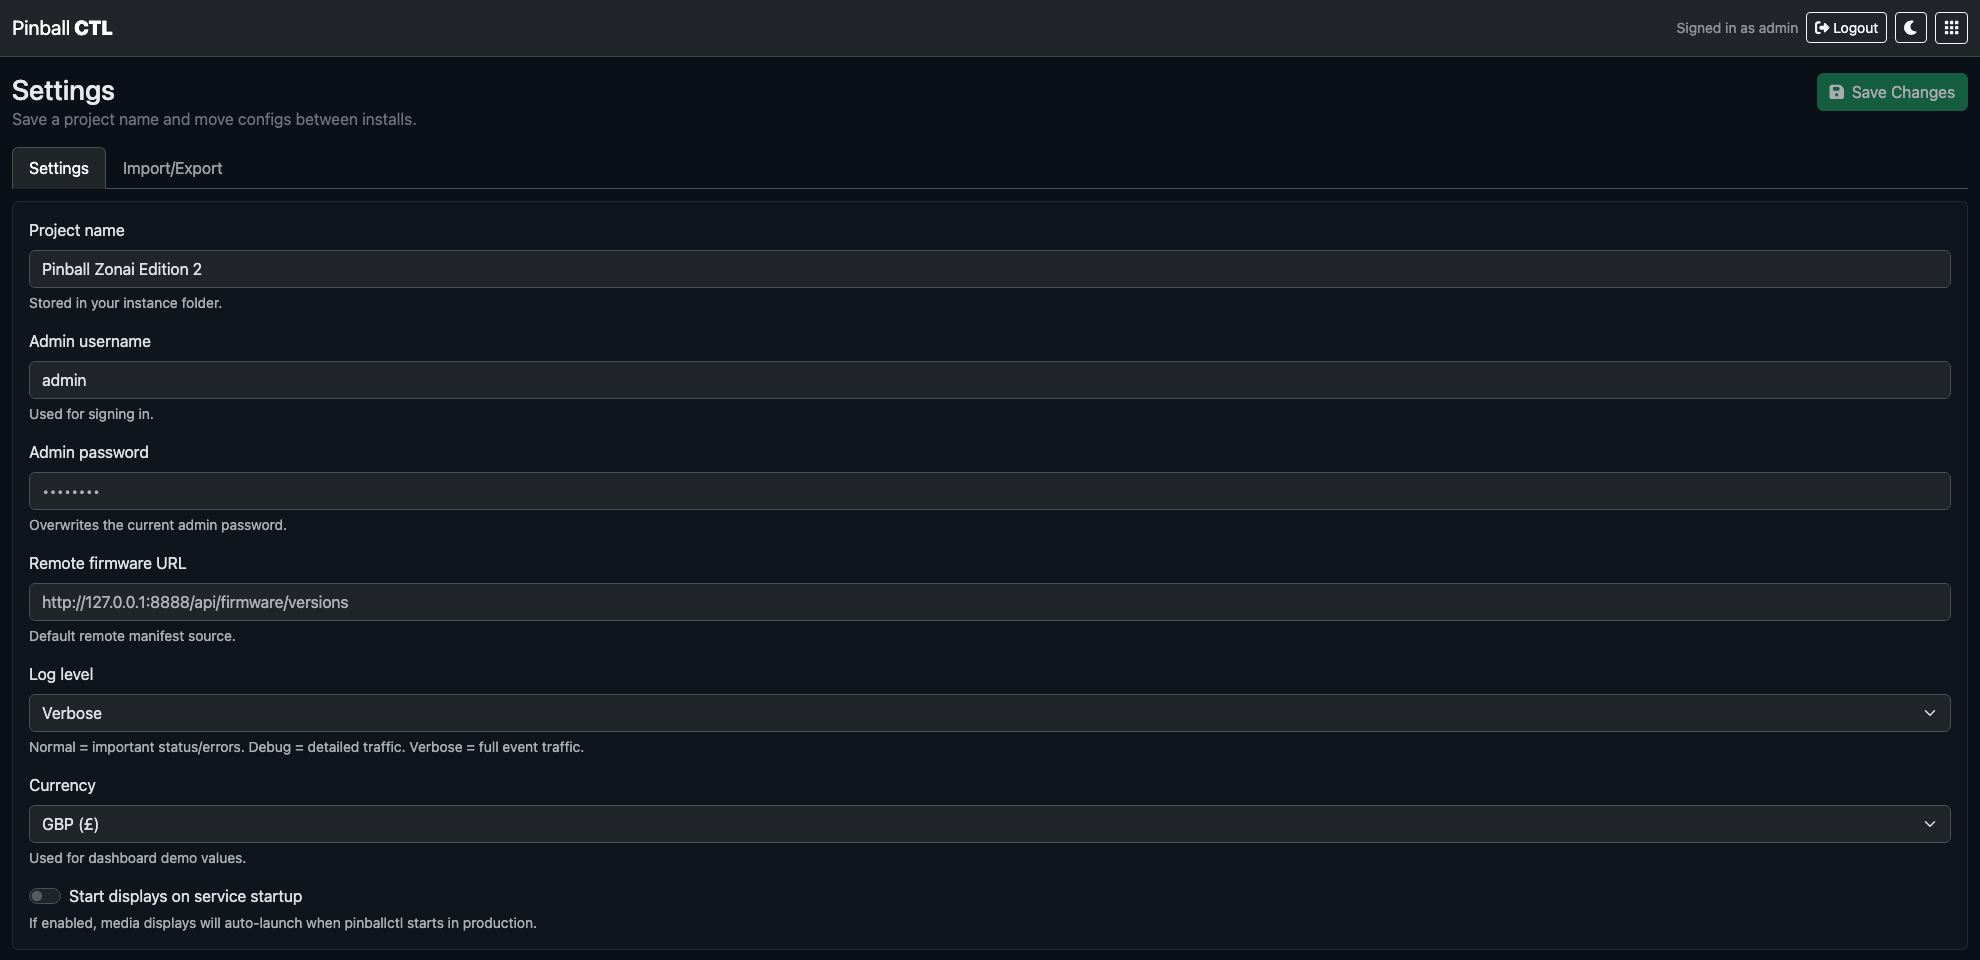
Task: Select the Admin password field
Action: tap(989, 491)
